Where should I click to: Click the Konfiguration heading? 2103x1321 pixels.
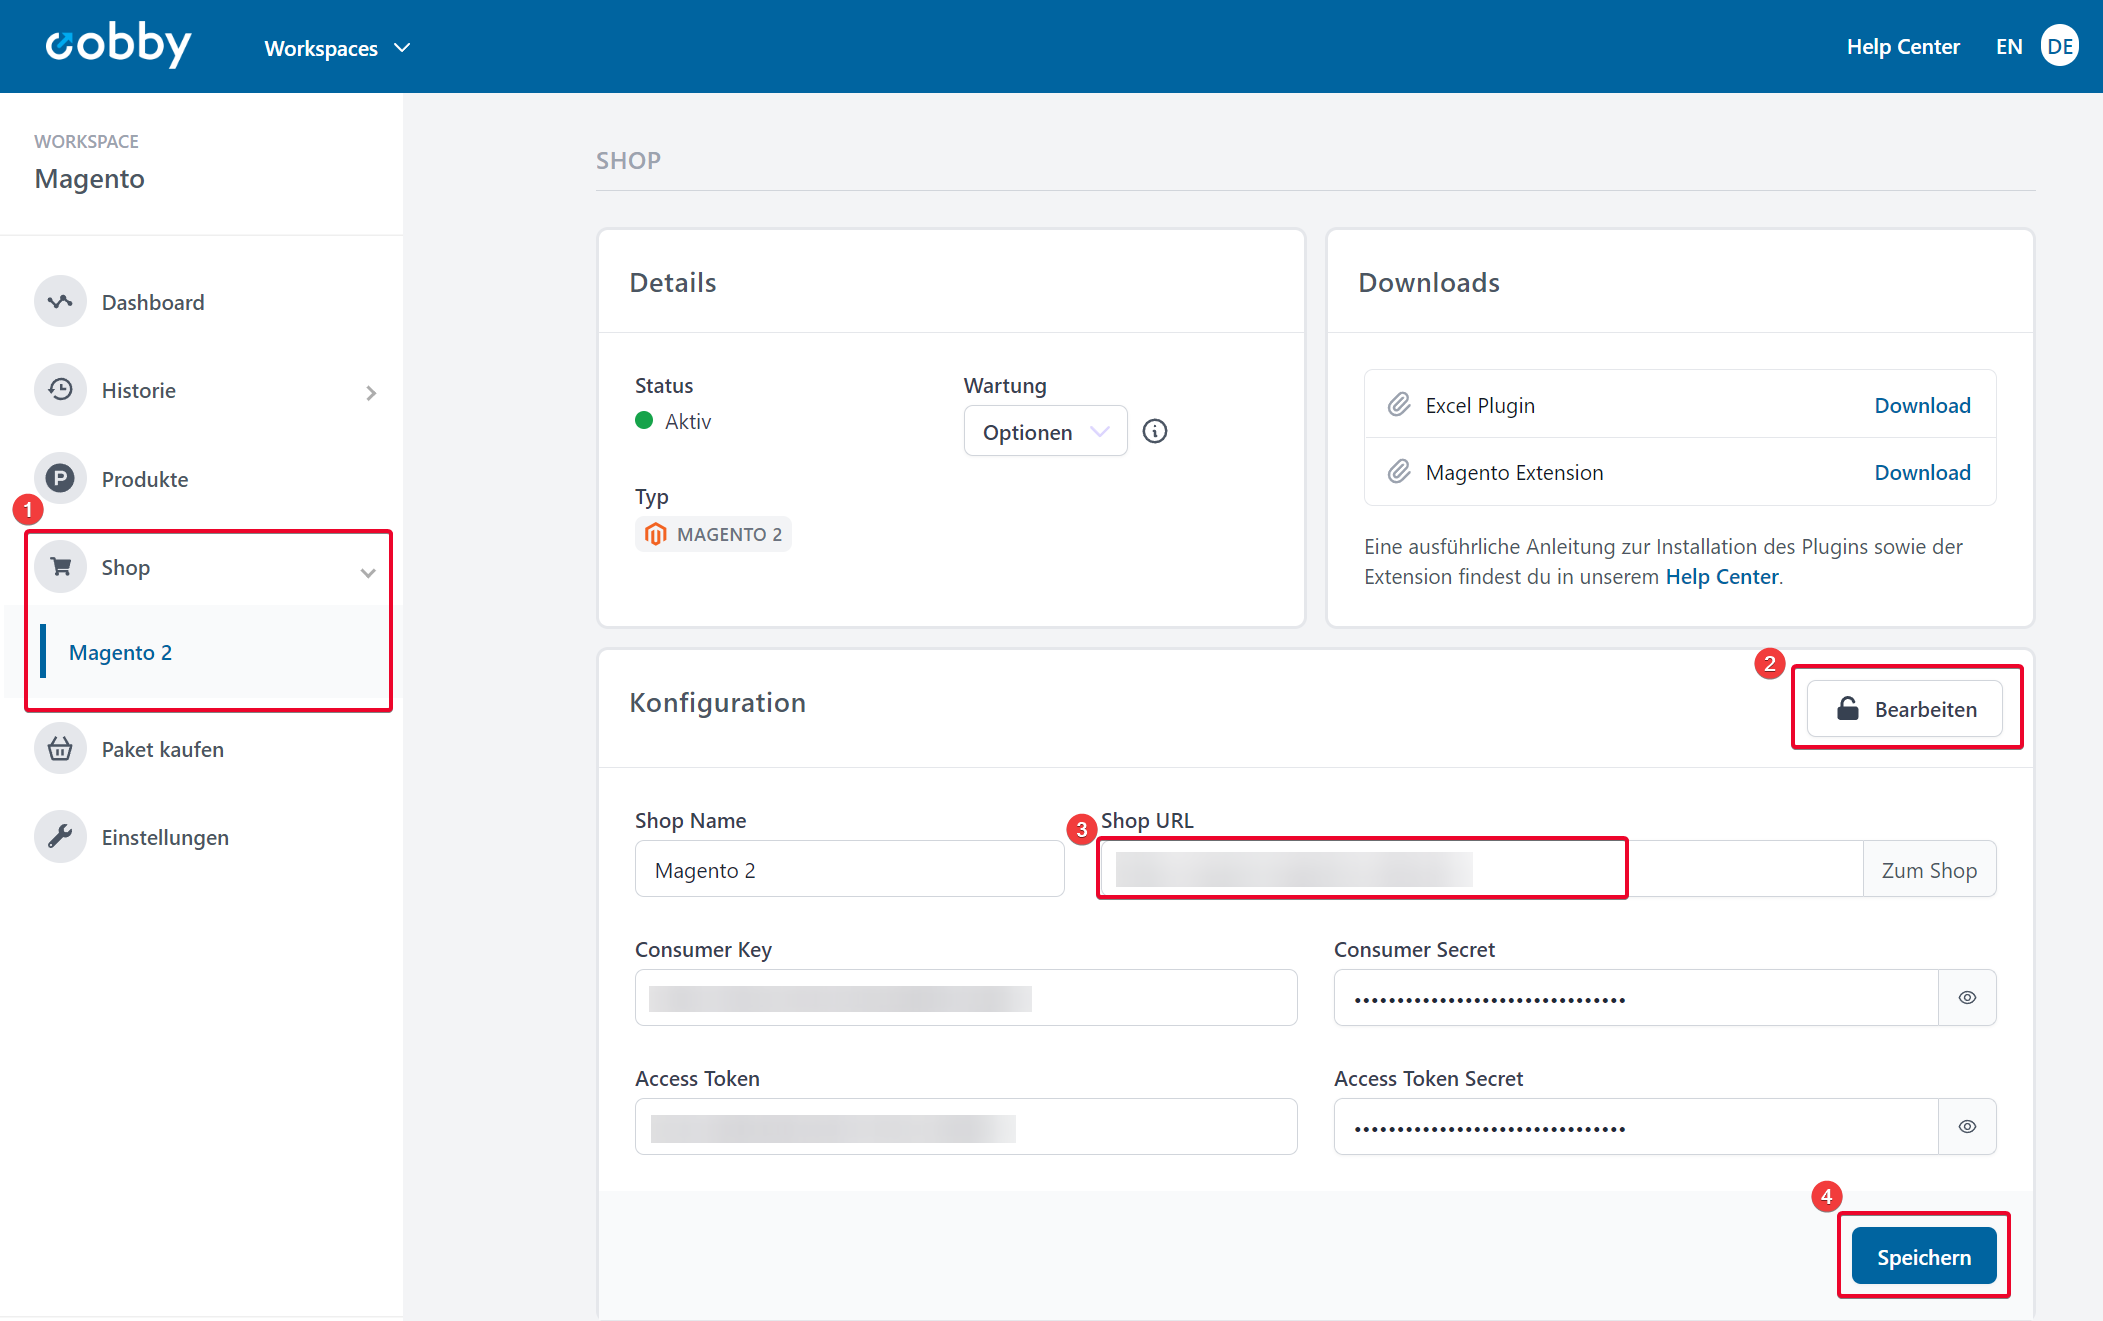[x=717, y=702]
